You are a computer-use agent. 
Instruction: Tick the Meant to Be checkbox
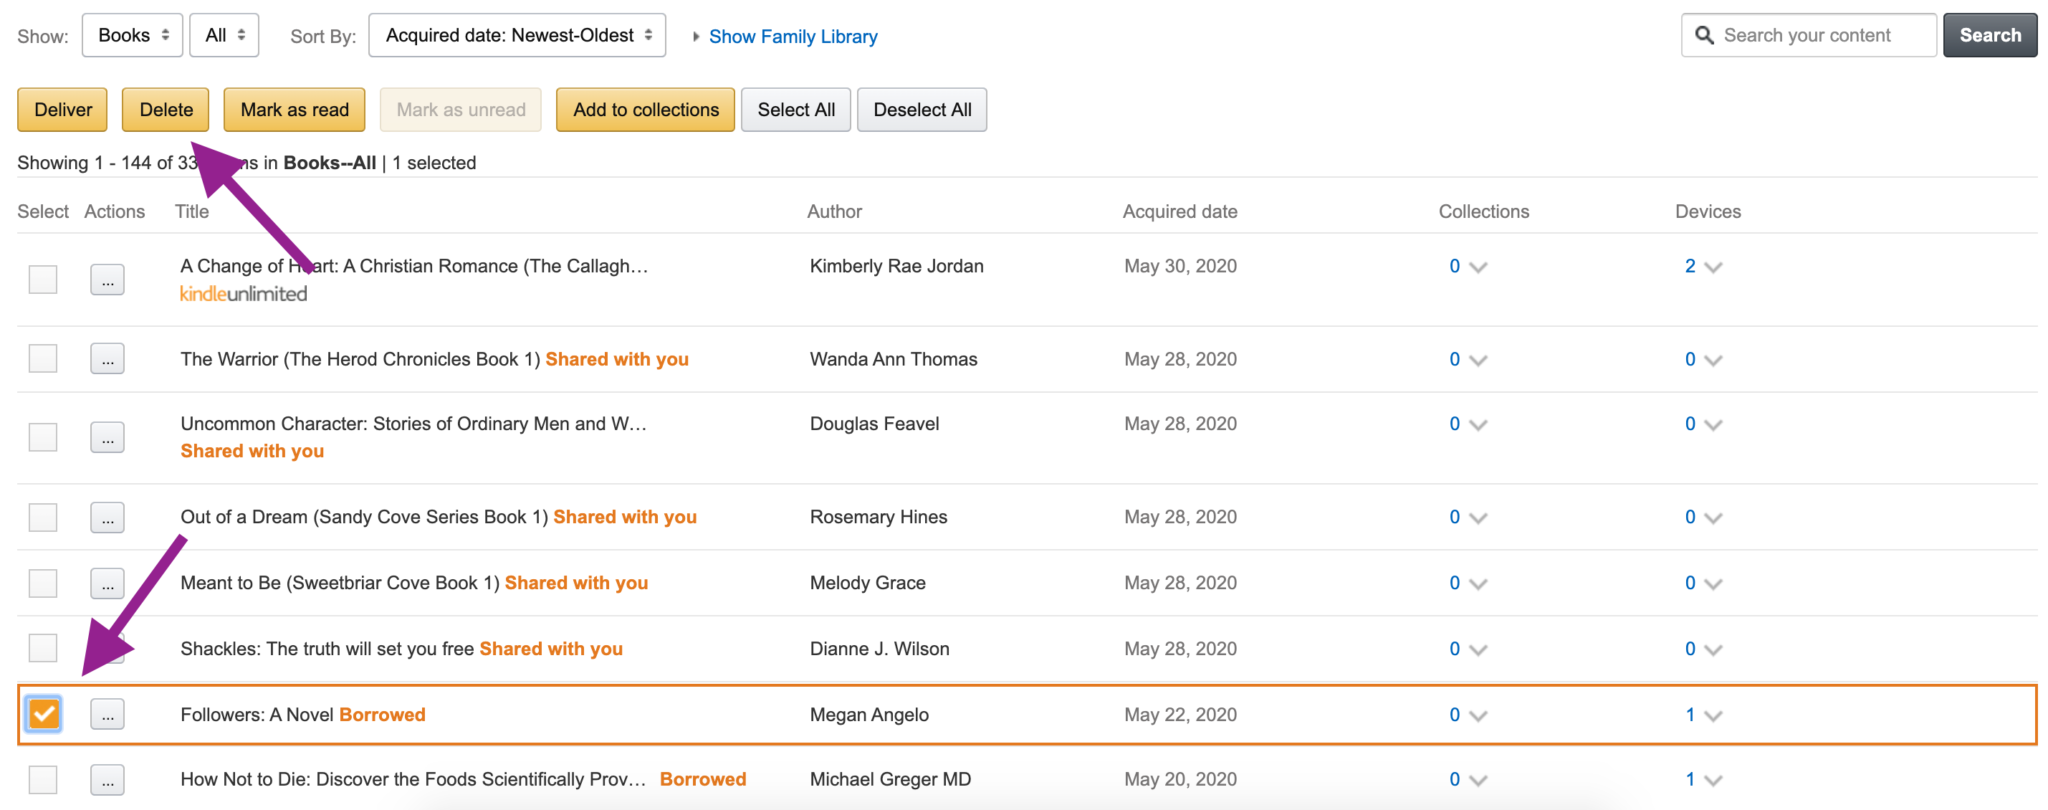tap(43, 583)
